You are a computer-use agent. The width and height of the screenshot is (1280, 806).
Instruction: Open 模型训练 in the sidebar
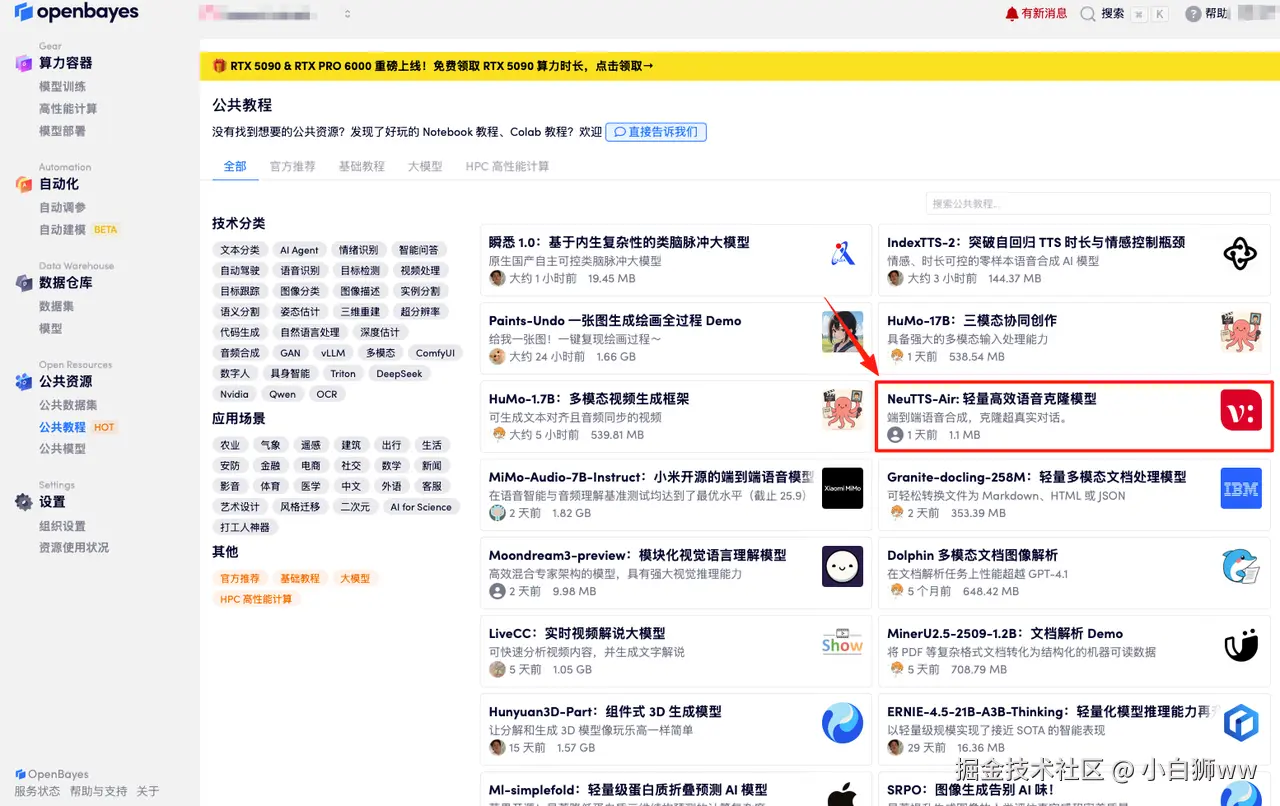pos(62,87)
